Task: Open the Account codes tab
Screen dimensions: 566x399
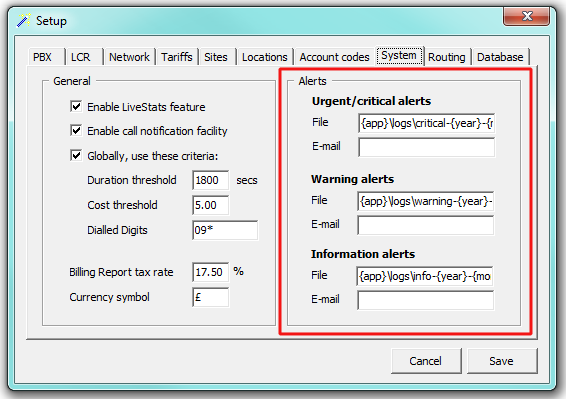Action: (x=335, y=57)
